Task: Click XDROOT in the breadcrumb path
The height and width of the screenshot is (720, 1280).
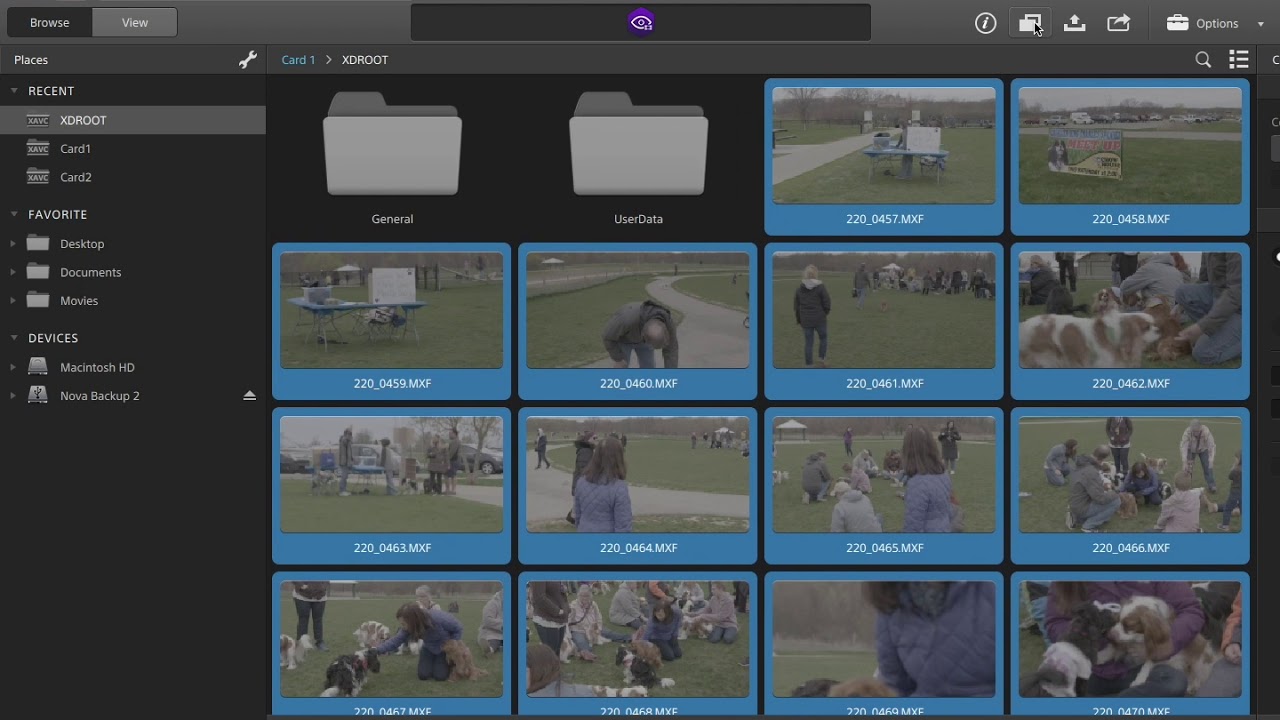Action: pos(365,60)
